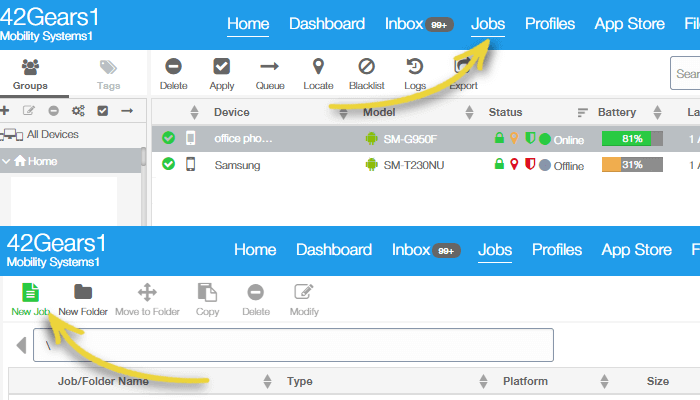Click model SM-T230NU cell
The width and height of the screenshot is (700, 400).
coord(414,165)
